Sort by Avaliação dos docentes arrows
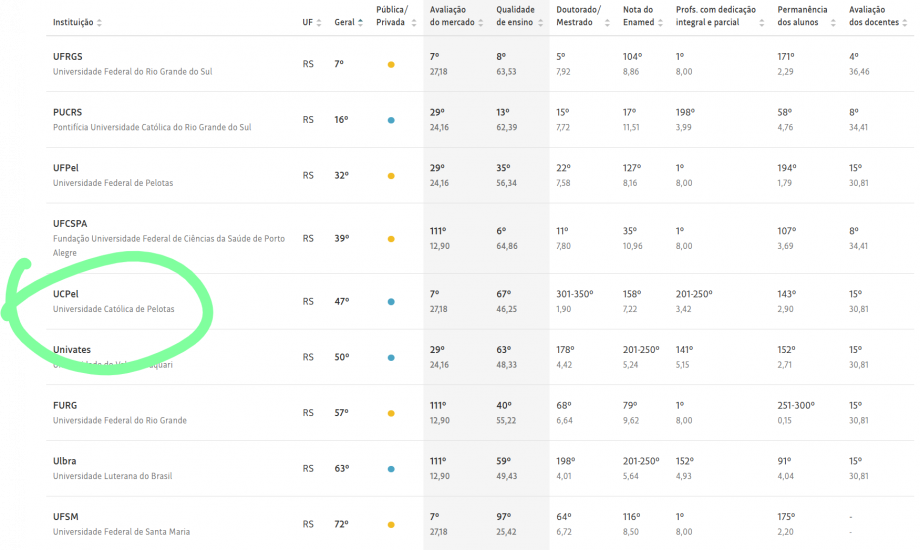 point(904,23)
